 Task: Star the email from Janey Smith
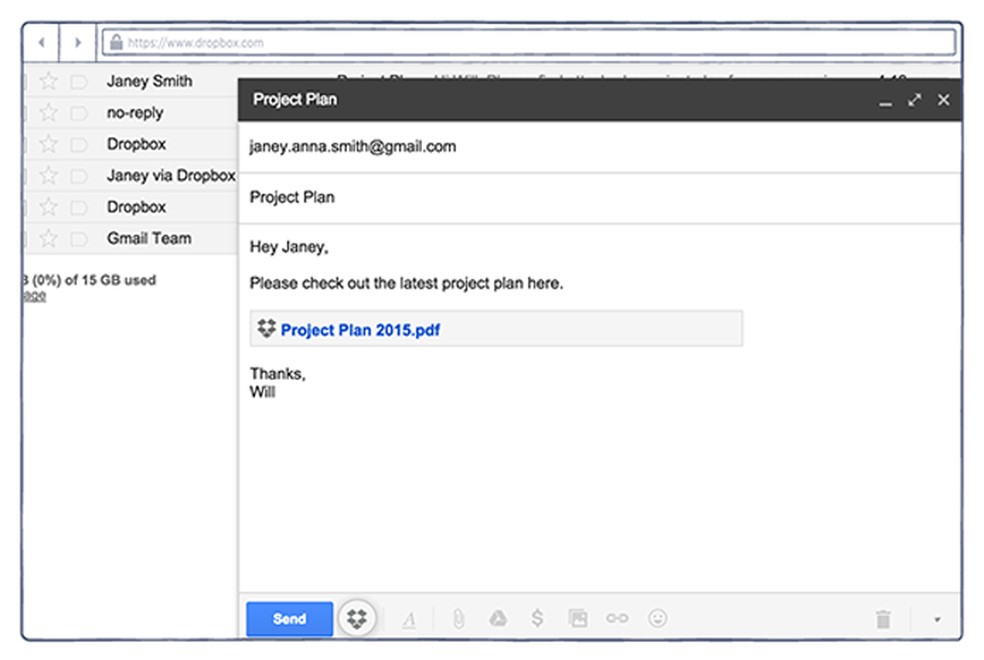pyautogui.click(x=47, y=81)
